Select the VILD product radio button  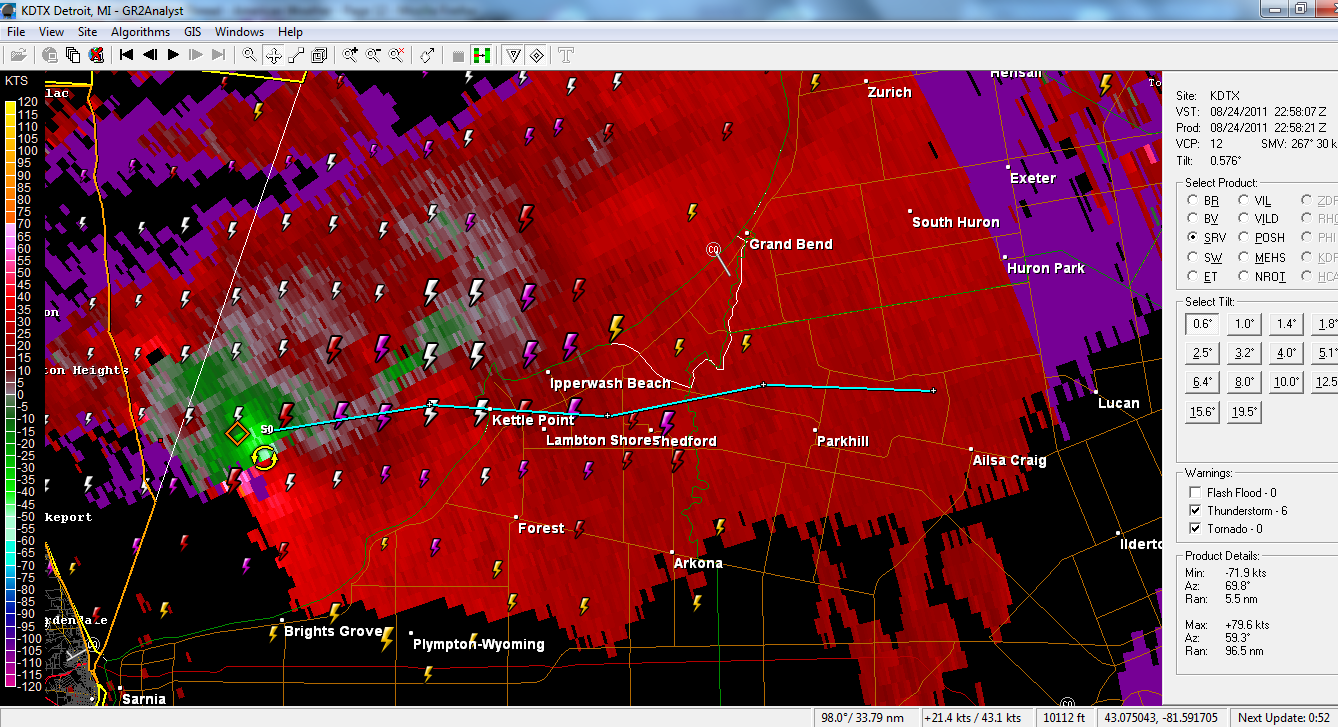(x=1245, y=219)
